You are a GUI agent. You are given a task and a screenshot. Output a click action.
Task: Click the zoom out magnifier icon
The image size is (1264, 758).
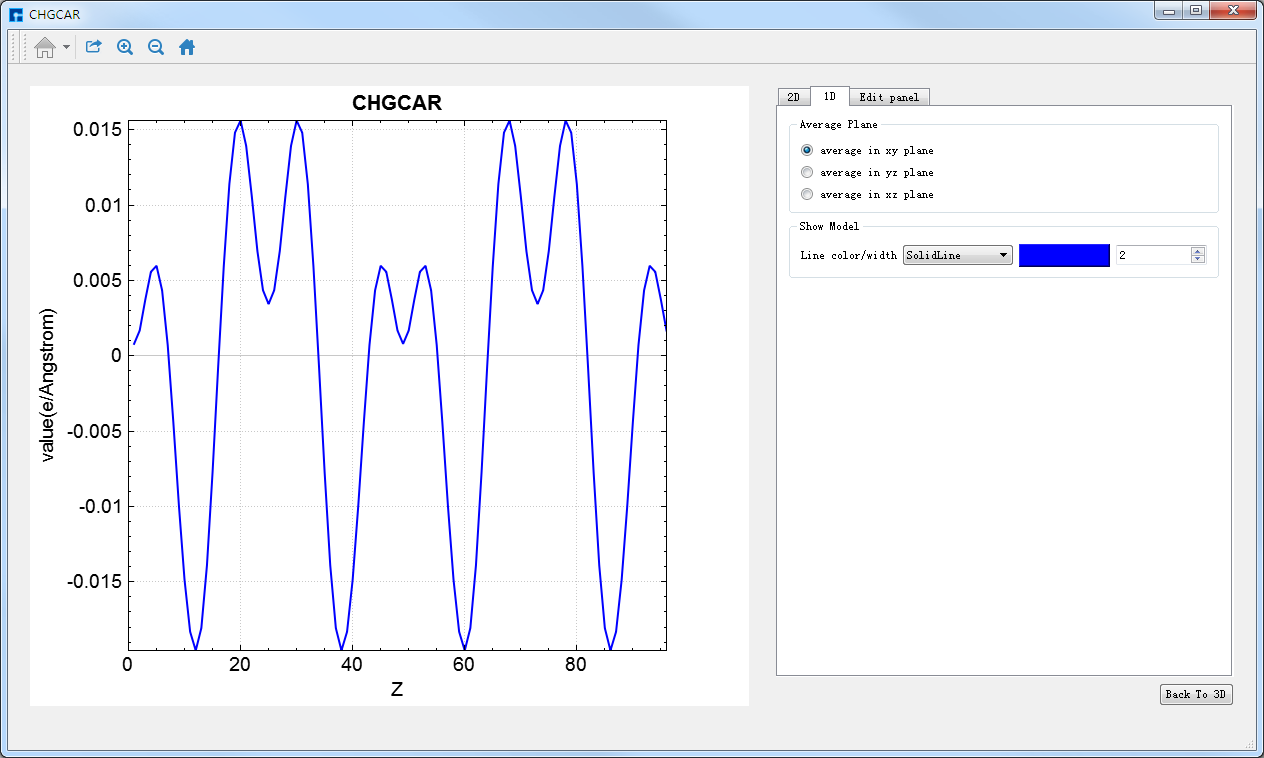[156, 47]
